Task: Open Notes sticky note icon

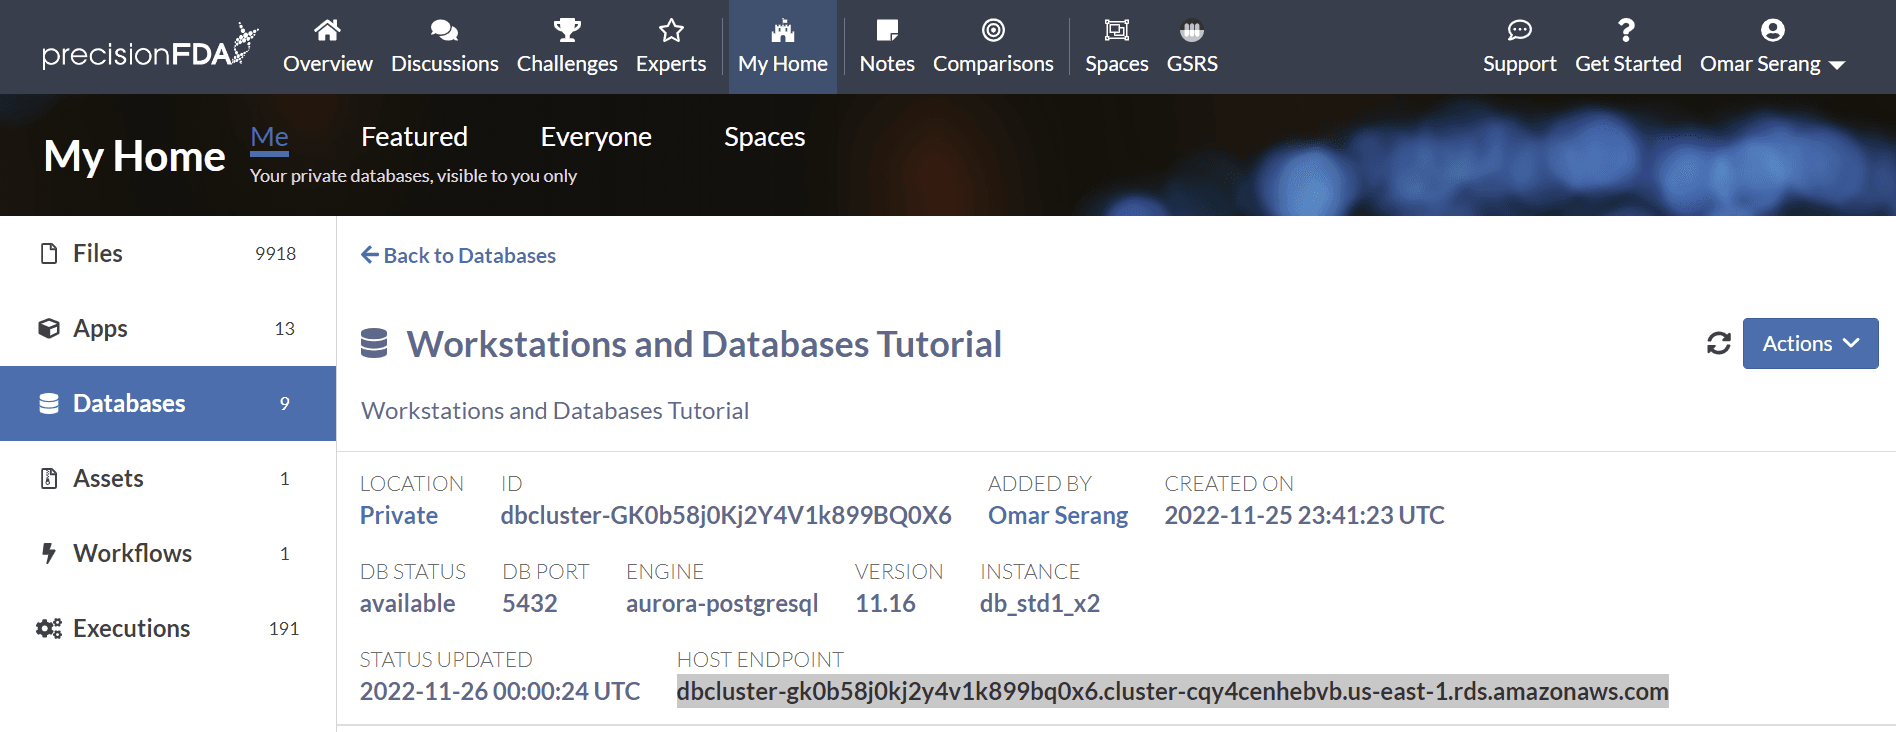Action: 886,31
